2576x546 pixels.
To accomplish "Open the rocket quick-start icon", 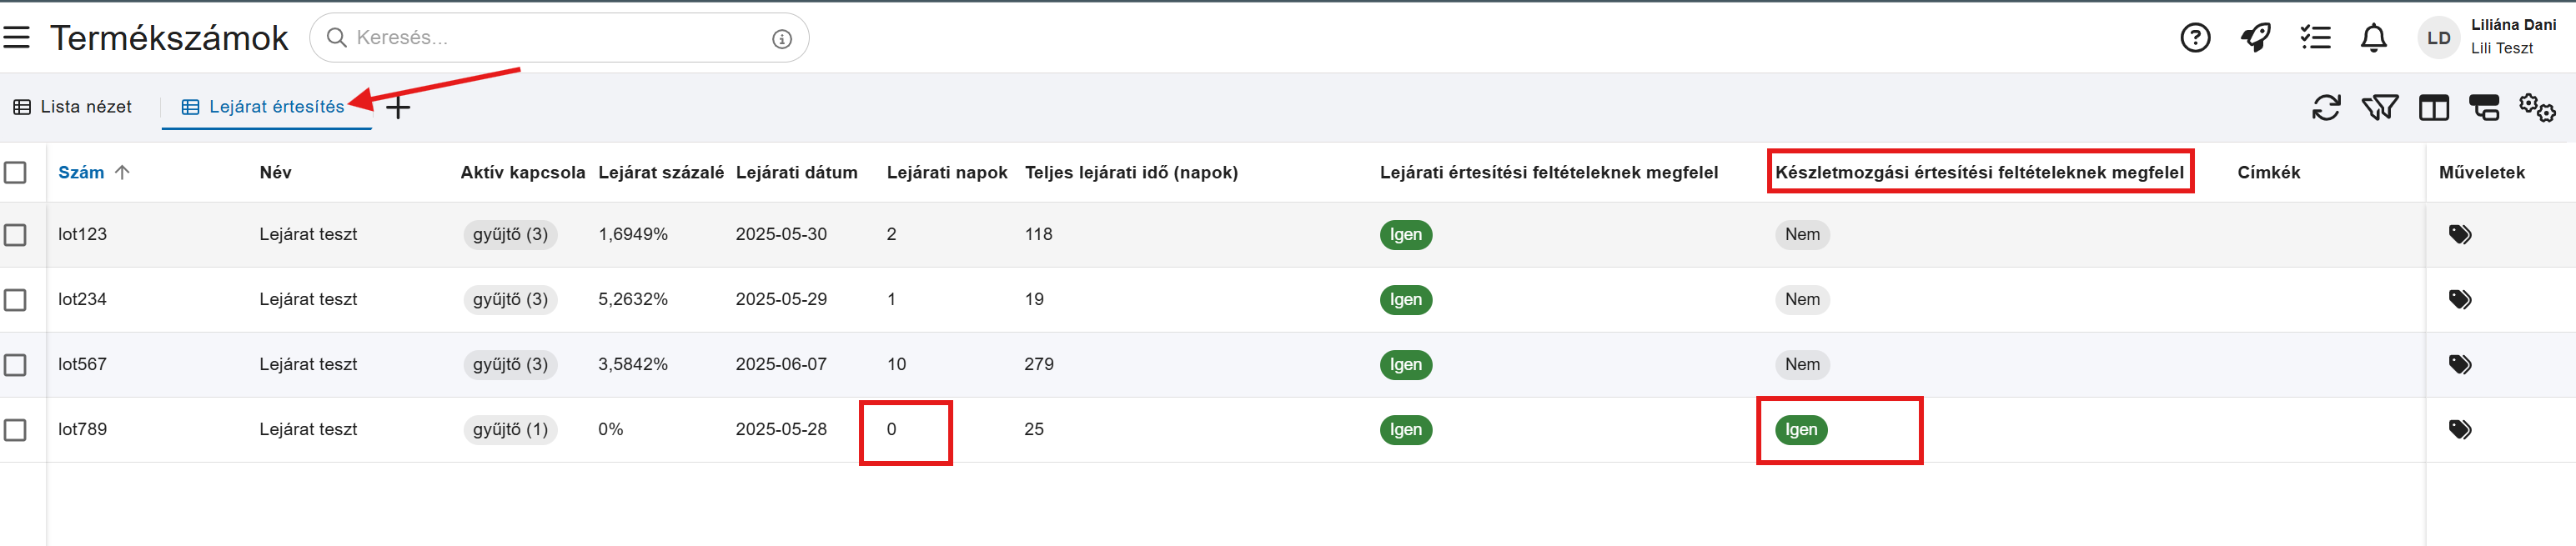I will pyautogui.click(x=2255, y=38).
